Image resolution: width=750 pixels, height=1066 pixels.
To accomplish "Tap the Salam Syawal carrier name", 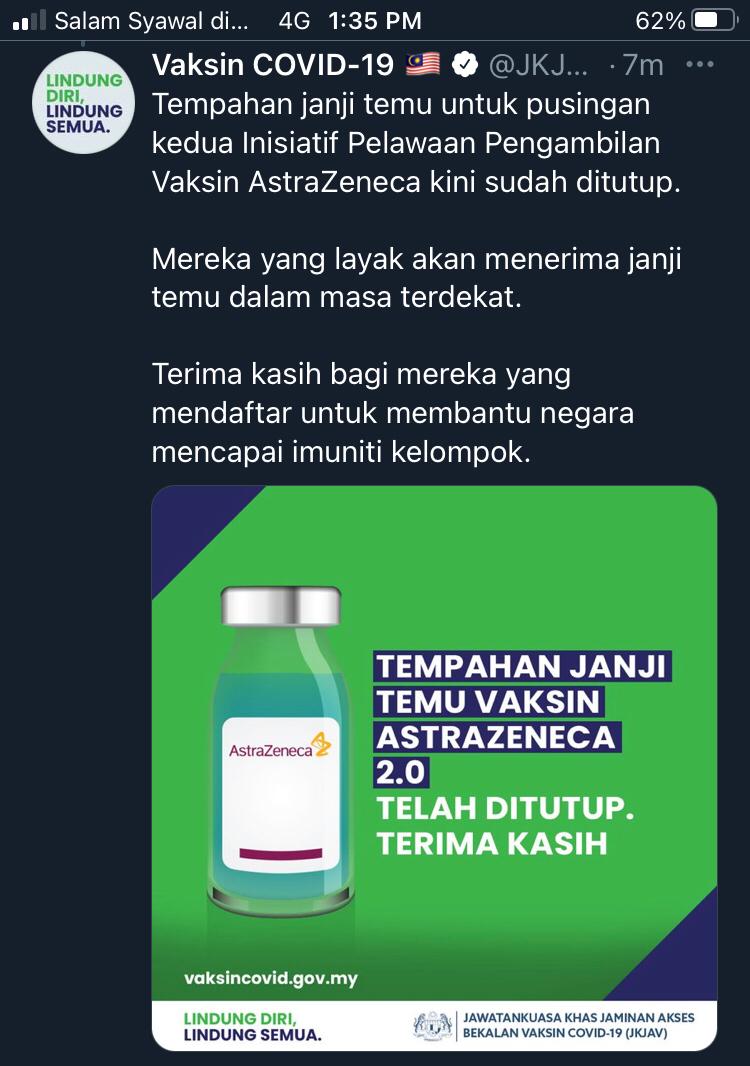I will click(151, 21).
